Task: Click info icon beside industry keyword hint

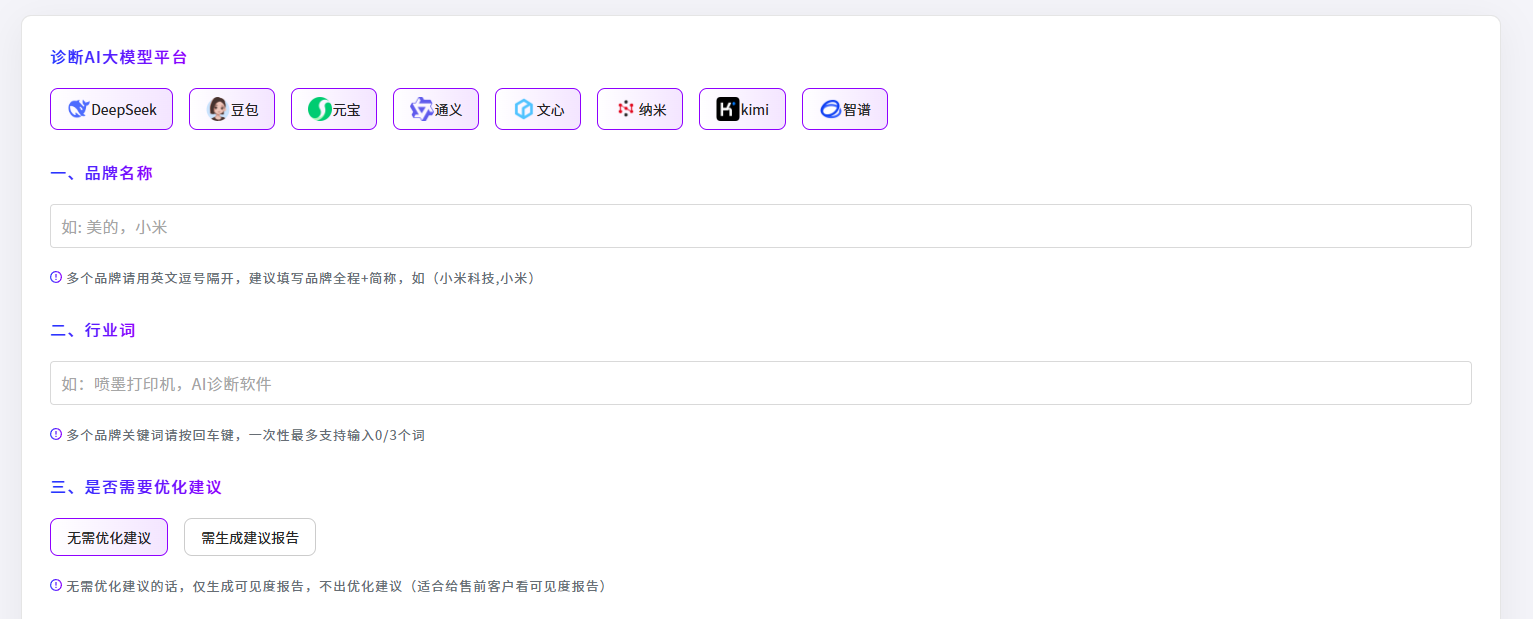Action: [56, 434]
